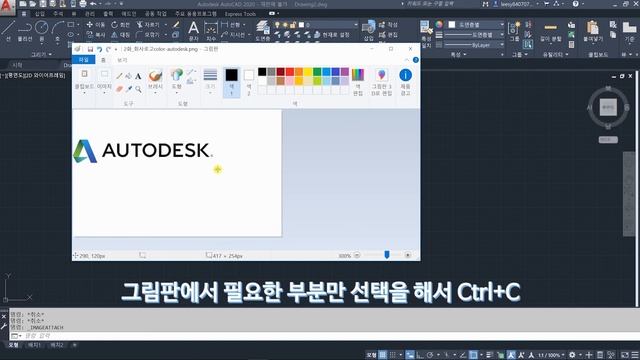640x360 pixels.
Task: Open Paint Clipboard dropdown
Action: pyautogui.click(x=84, y=82)
